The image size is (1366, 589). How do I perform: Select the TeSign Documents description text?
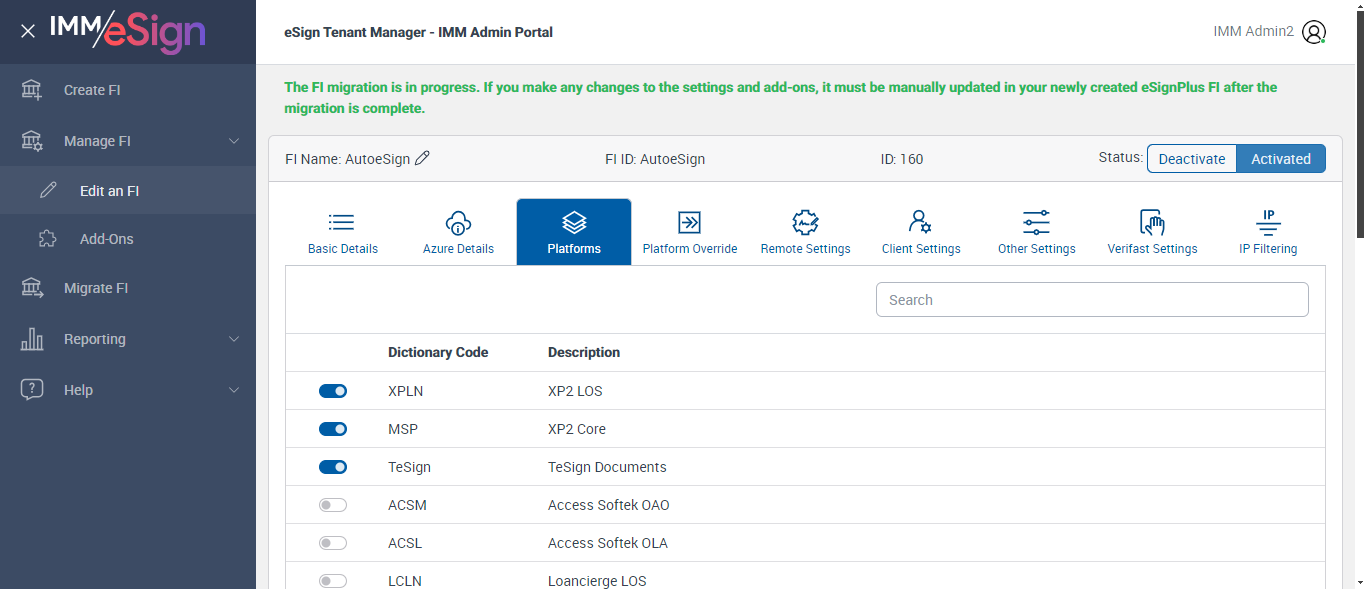tap(607, 467)
